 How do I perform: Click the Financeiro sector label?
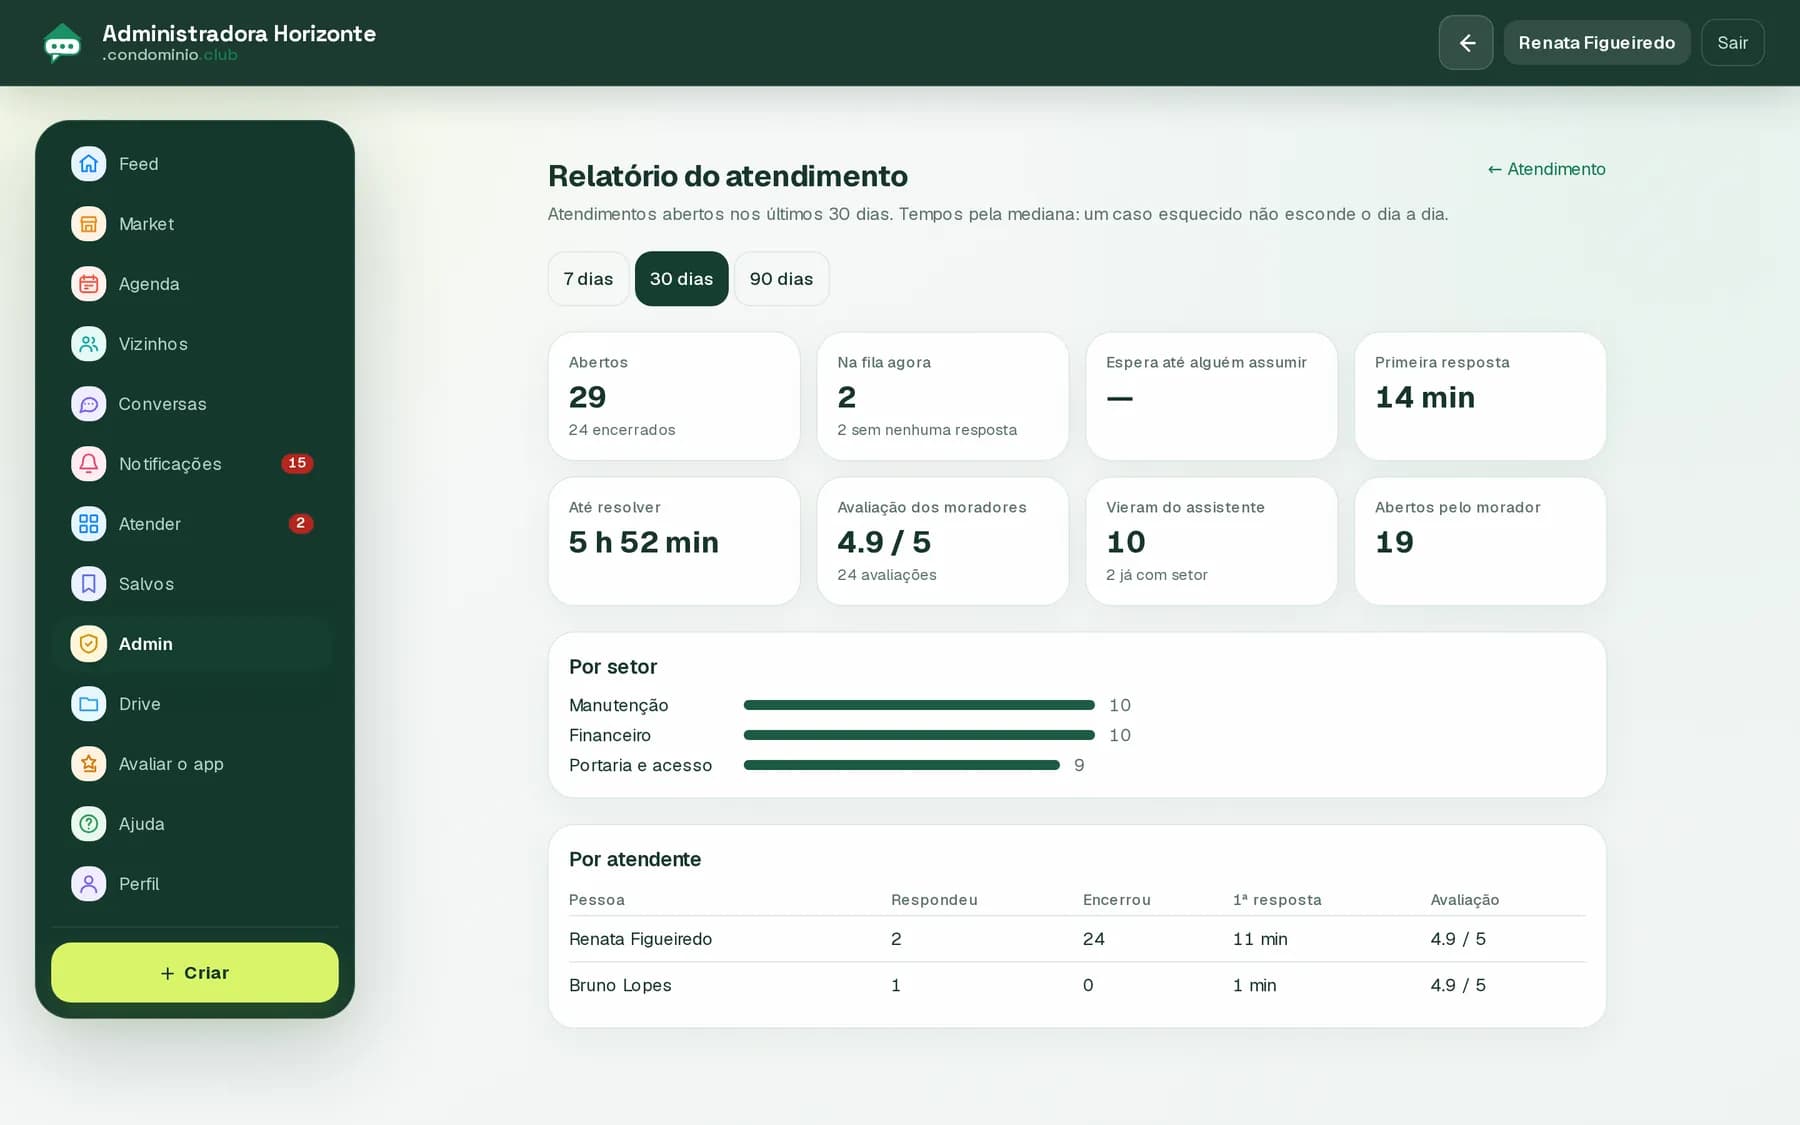pyautogui.click(x=610, y=735)
